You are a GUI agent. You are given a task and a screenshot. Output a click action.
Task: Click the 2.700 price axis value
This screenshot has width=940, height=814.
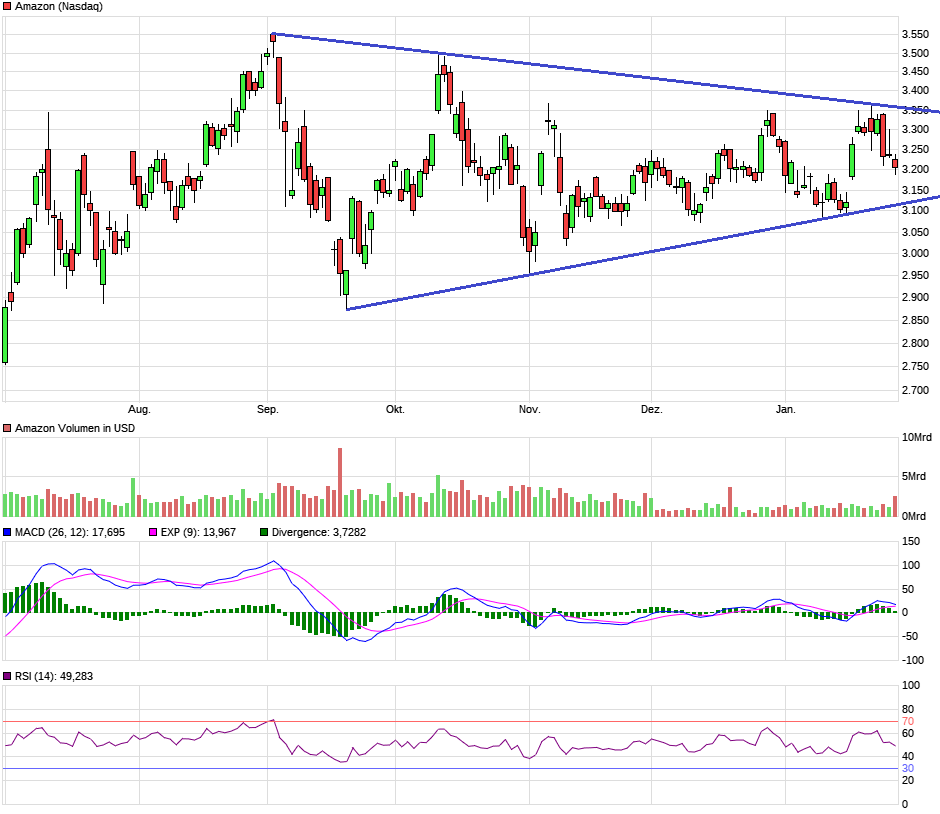click(x=915, y=390)
